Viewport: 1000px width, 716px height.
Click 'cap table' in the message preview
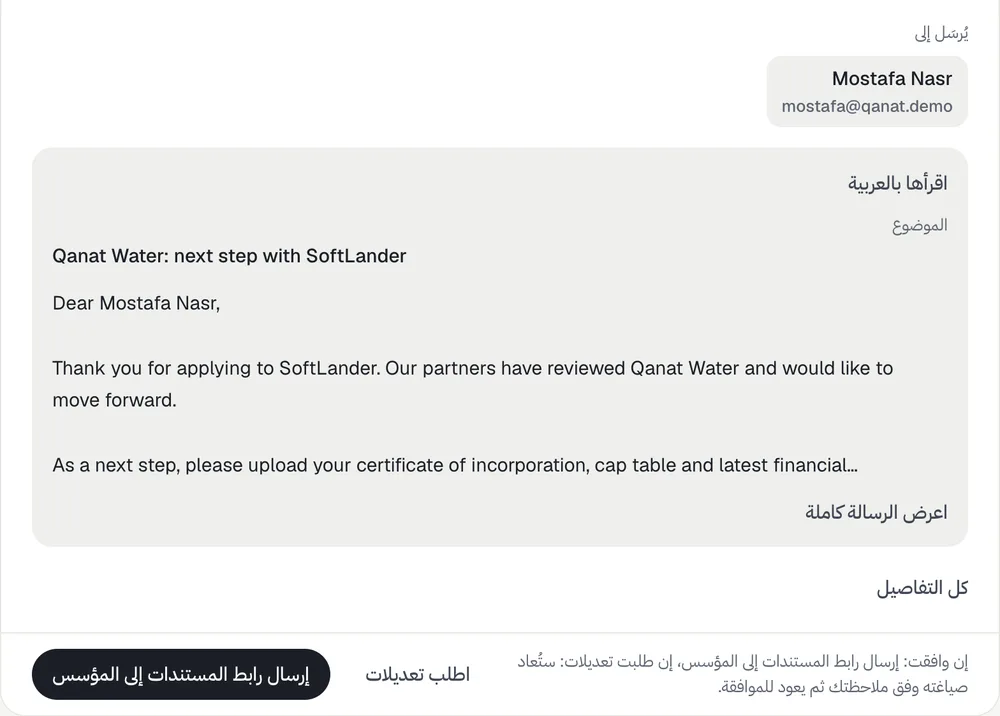(x=635, y=465)
